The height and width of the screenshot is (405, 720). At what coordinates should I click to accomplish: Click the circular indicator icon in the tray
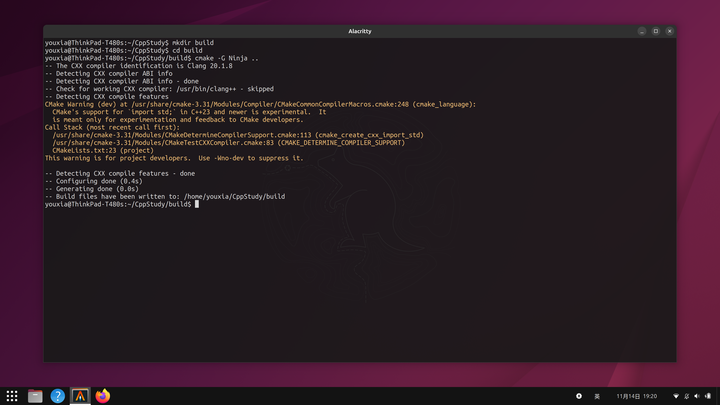579,396
